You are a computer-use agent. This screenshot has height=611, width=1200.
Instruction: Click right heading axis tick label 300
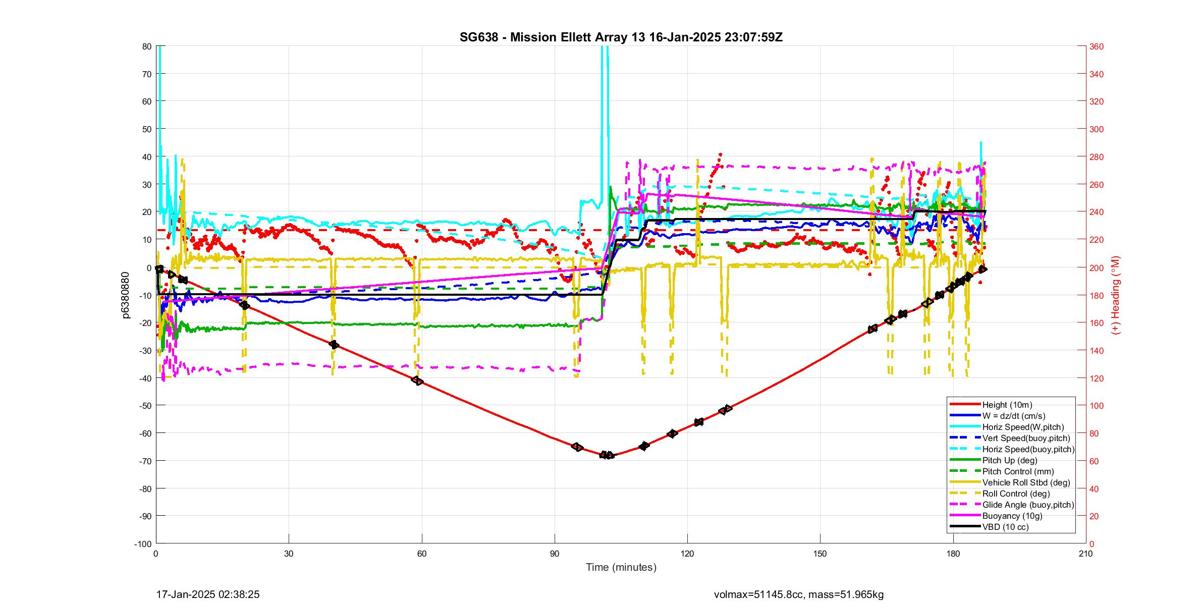tap(1097, 129)
